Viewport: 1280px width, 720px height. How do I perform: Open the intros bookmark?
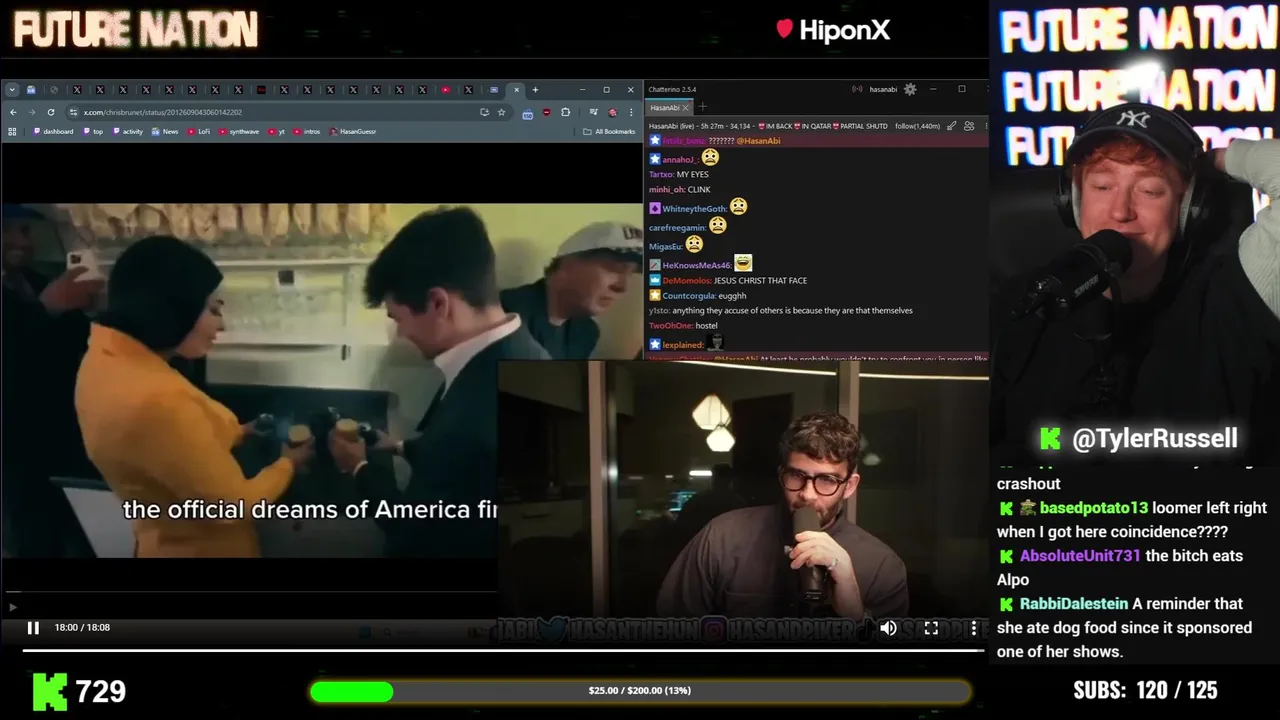pos(307,131)
